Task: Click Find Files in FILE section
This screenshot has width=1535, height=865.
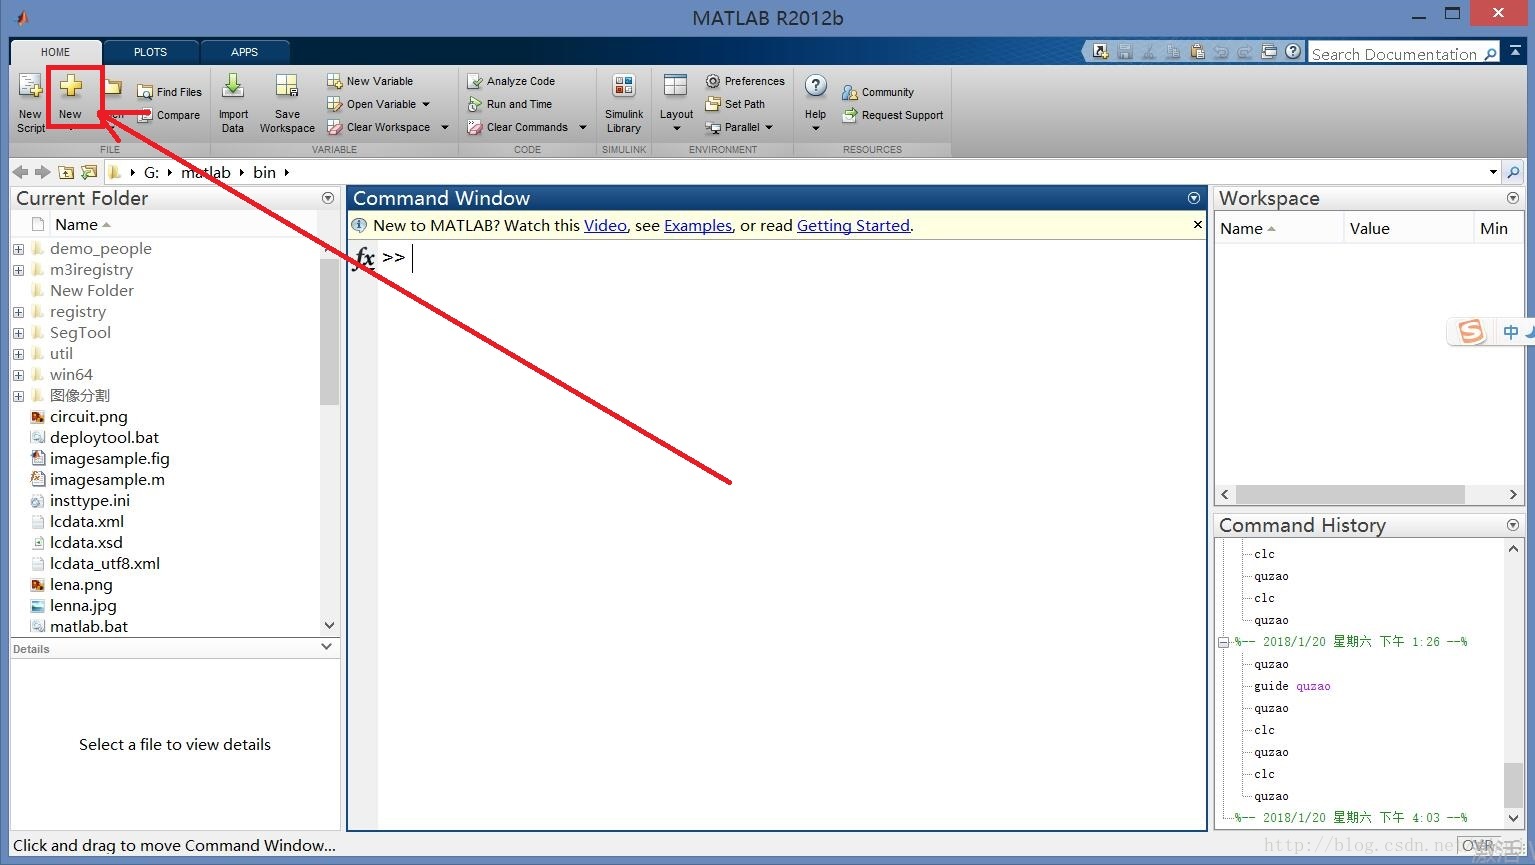Action: (169, 92)
